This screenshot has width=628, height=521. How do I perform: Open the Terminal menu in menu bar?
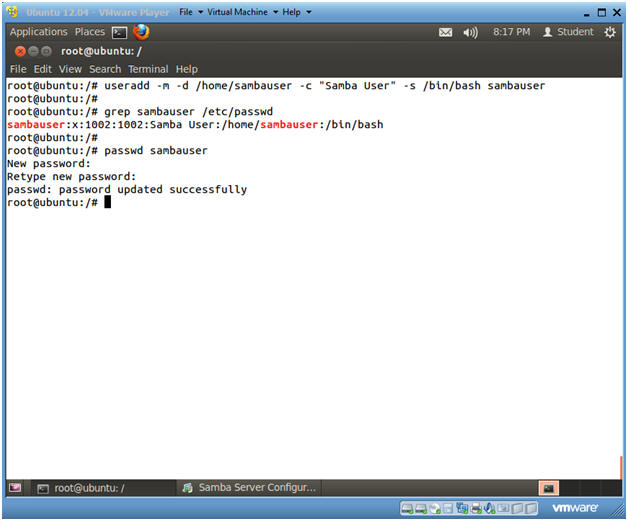tap(148, 69)
